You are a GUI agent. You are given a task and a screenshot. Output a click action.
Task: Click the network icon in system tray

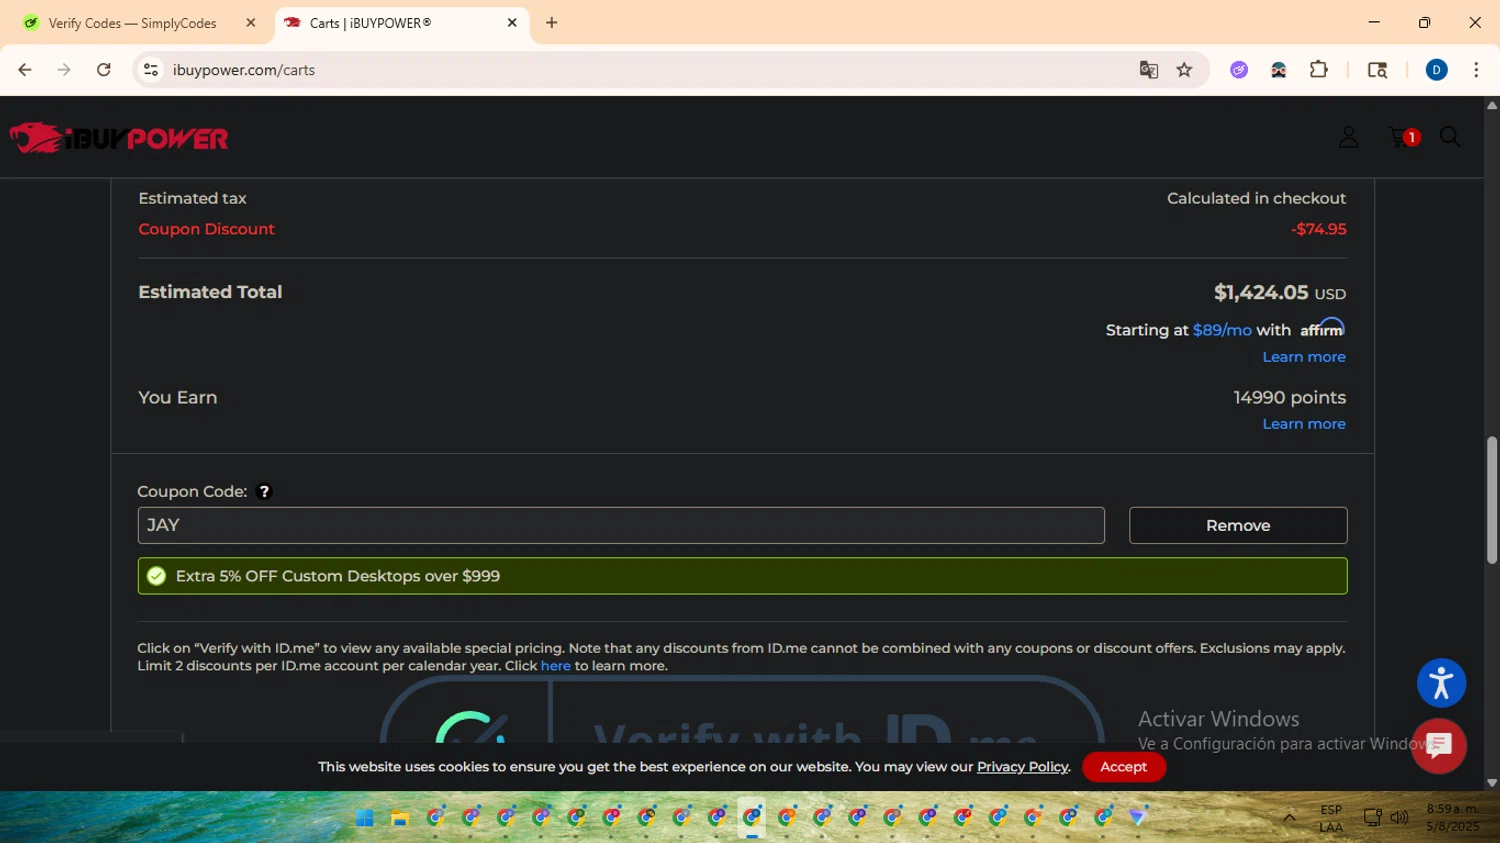click(1373, 818)
